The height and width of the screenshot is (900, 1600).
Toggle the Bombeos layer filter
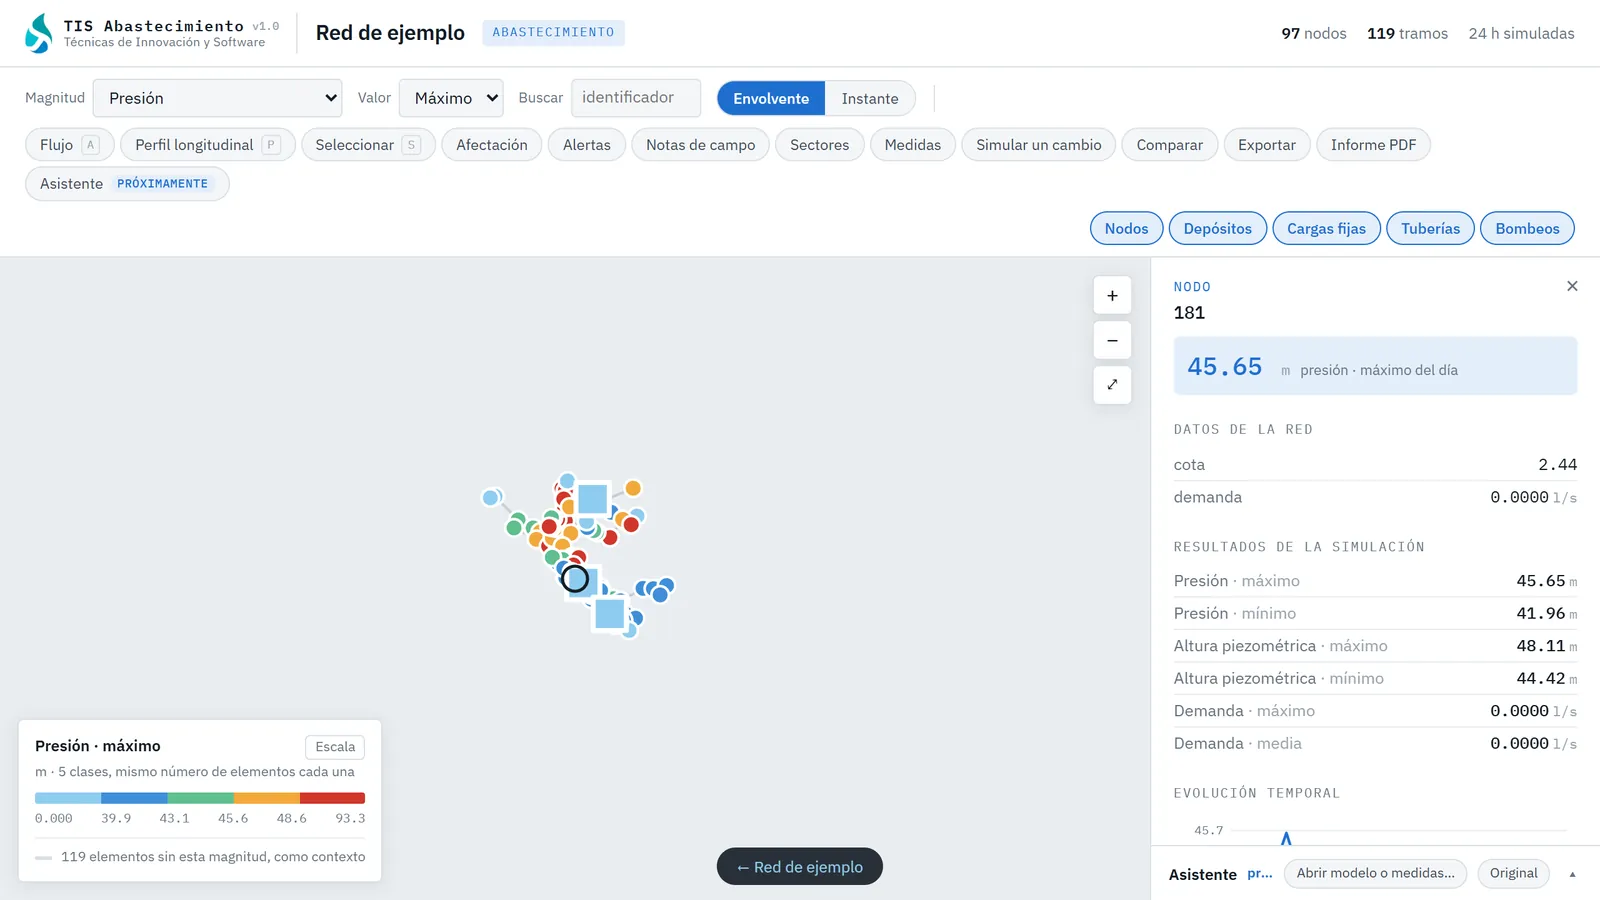[1528, 228]
